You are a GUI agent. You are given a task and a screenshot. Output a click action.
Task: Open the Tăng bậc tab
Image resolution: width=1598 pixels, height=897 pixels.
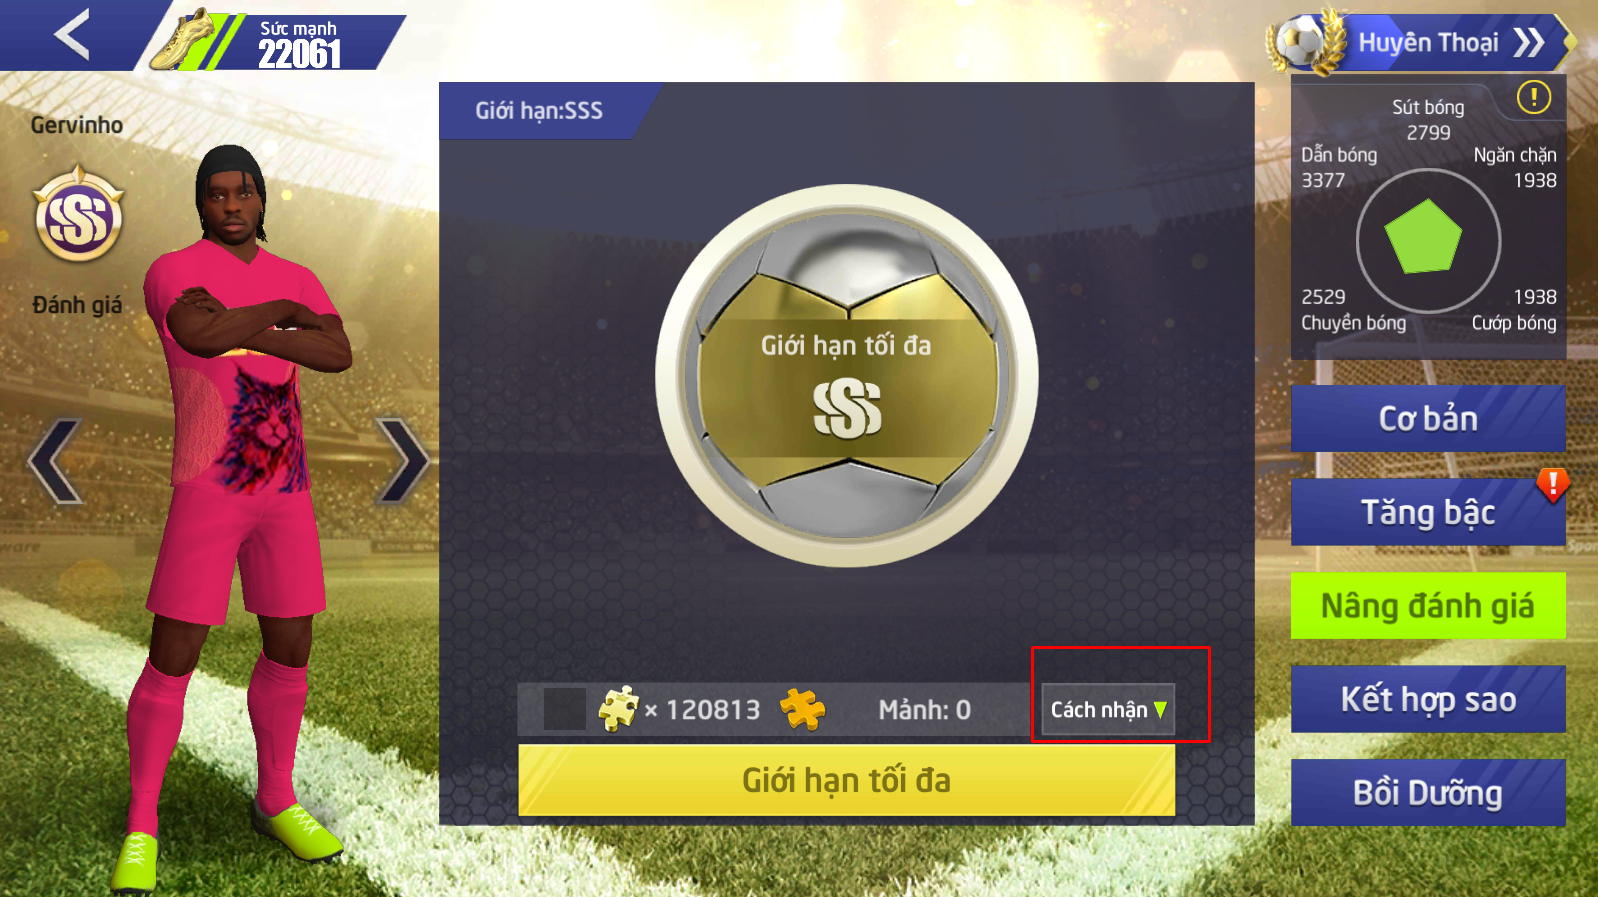pos(1428,512)
